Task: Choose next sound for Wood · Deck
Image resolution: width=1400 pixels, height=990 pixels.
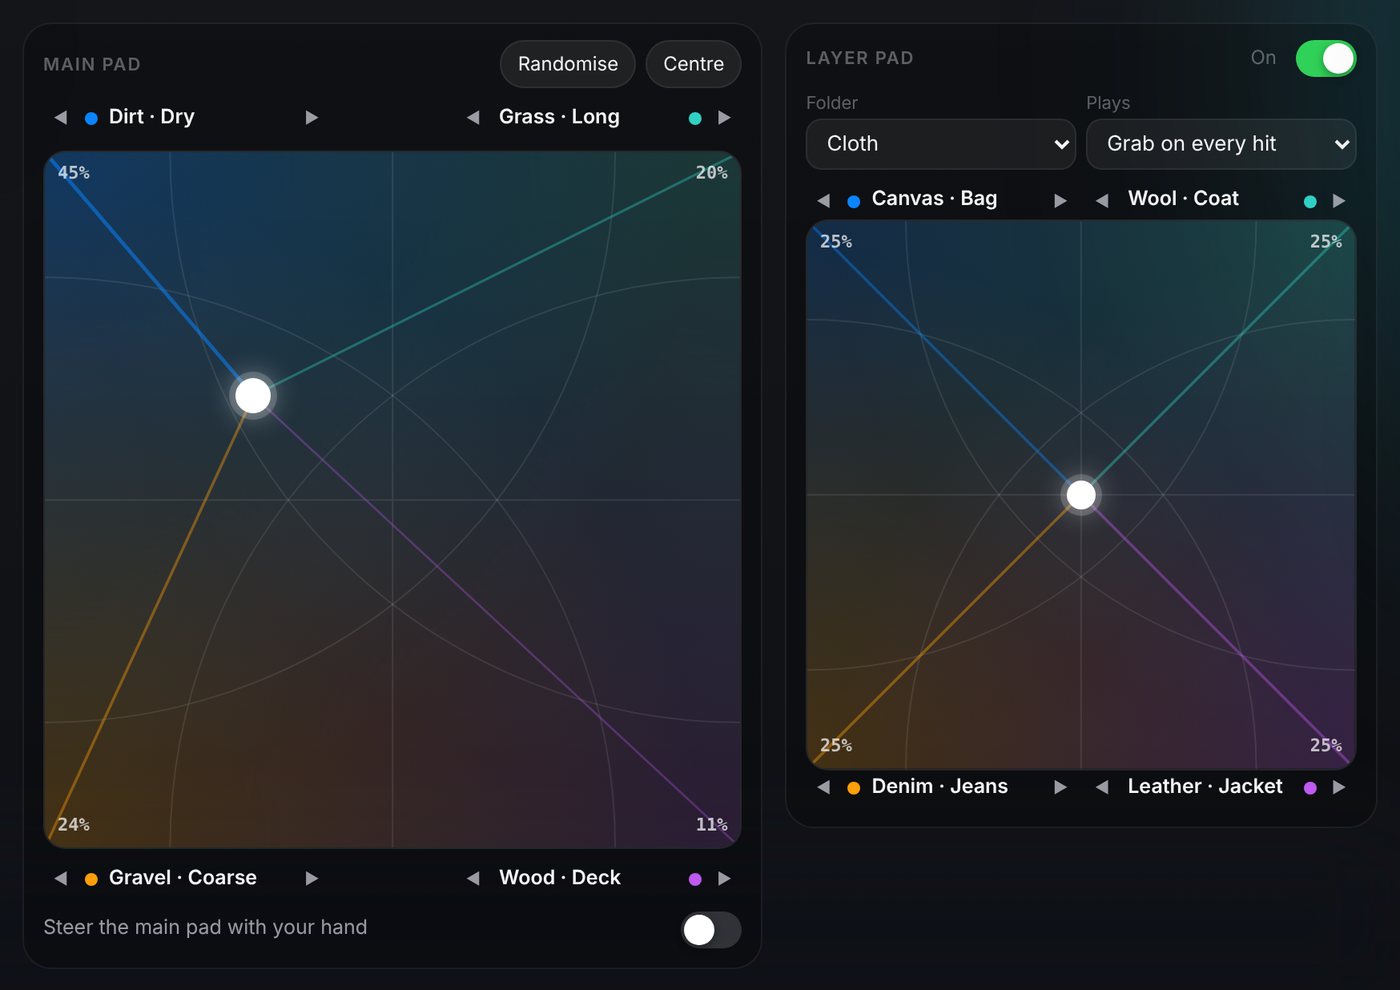Action: (725, 878)
